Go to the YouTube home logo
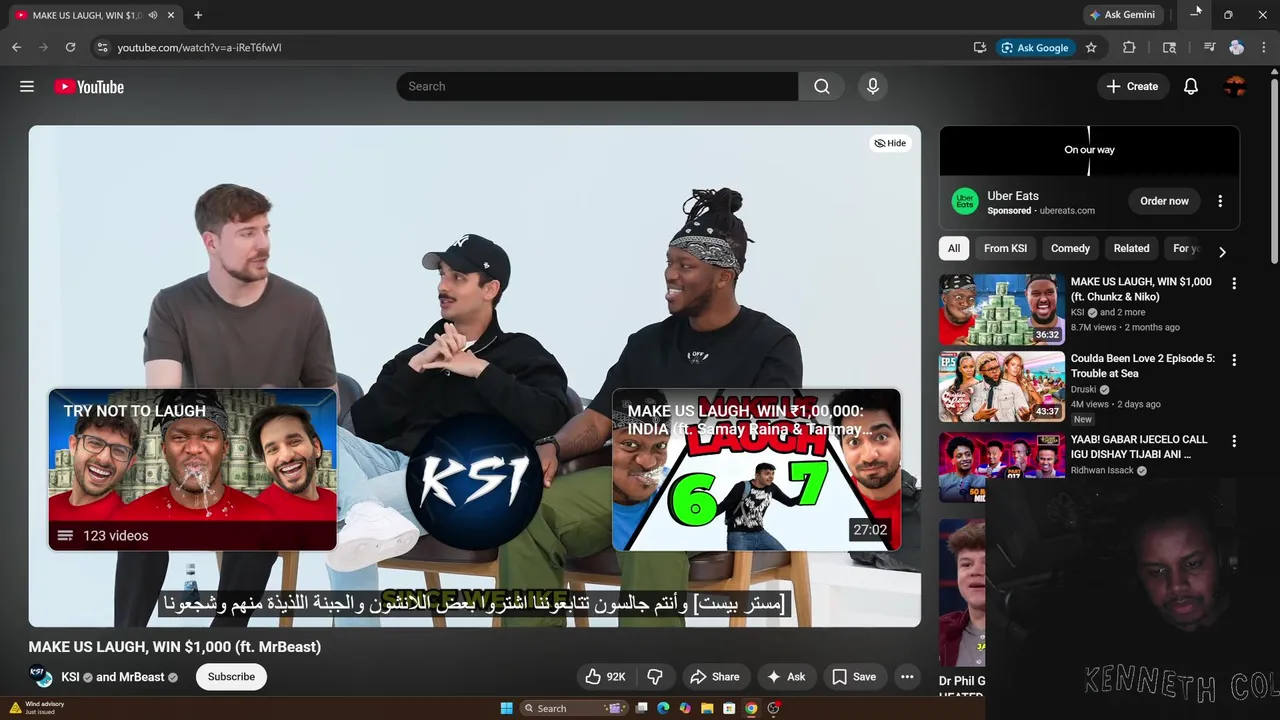The width and height of the screenshot is (1280, 720). tap(89, 87)
